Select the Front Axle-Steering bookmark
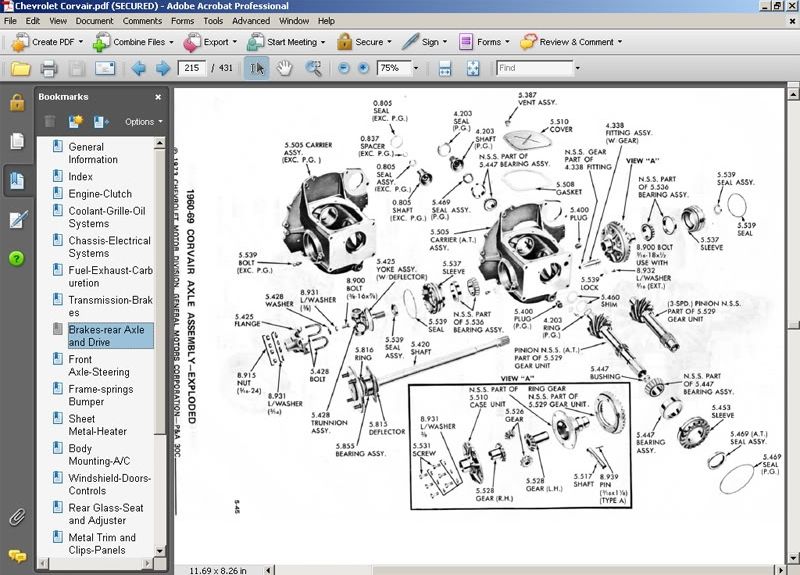This screenshot has width=800, height=575. click(x=99, y=366)
